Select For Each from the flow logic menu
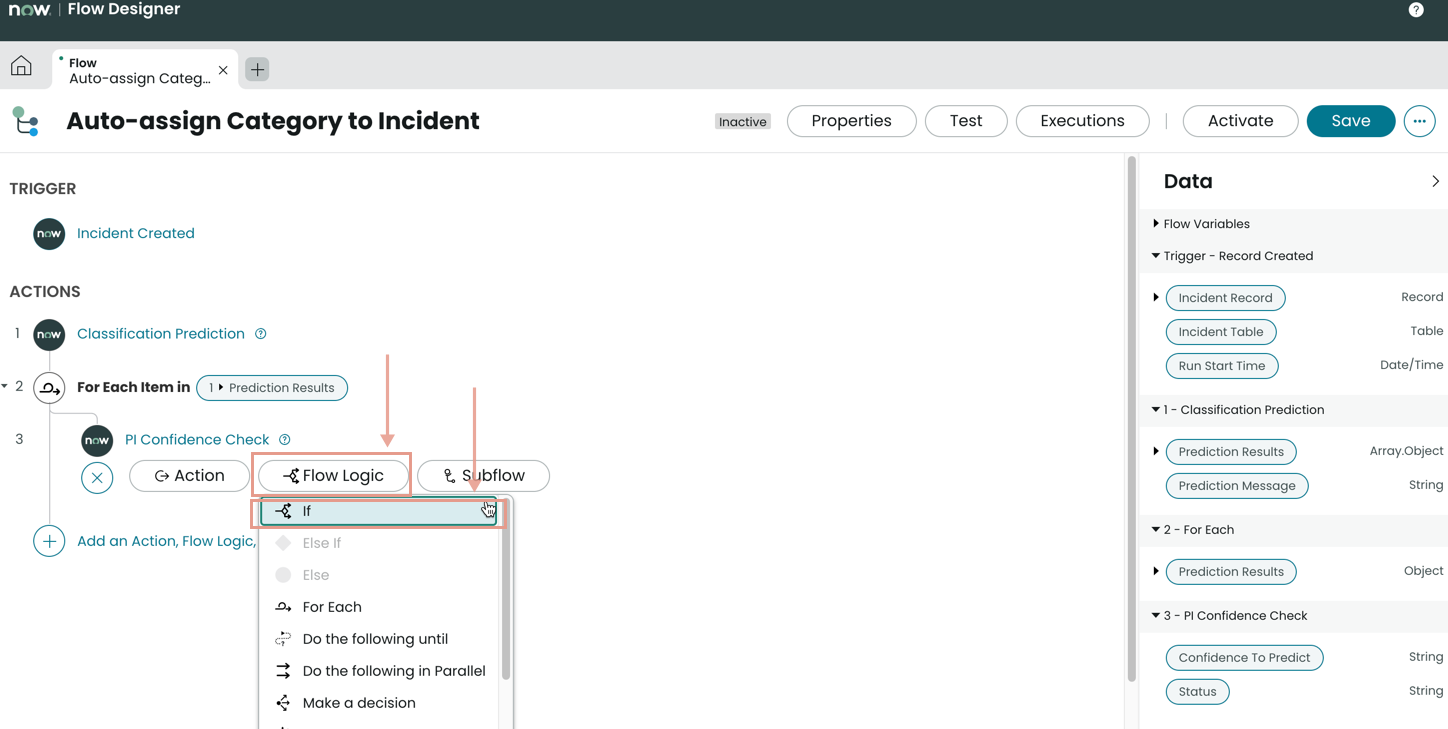The width and height of the screenshot is (1448, 729). [x=379, y=607]
